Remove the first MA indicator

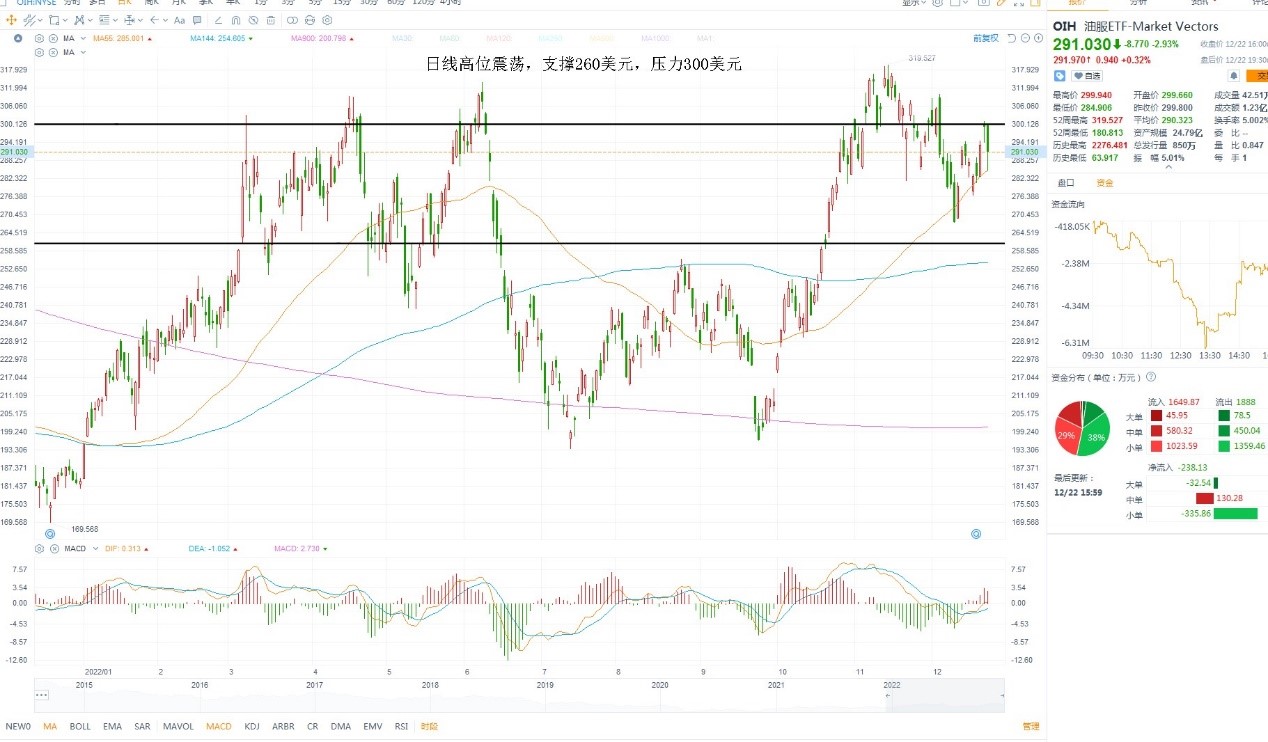pos(53,38)
